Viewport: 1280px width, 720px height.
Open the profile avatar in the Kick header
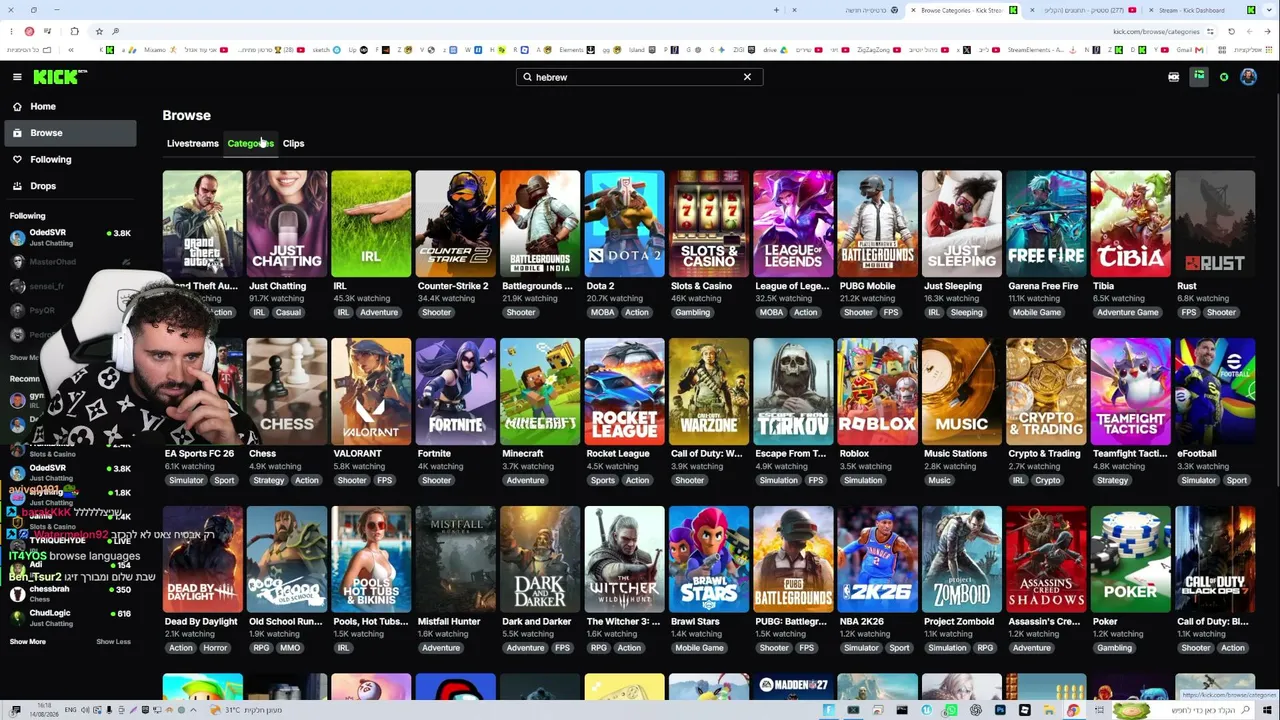pyautogui.click(x=1248, y=77)
